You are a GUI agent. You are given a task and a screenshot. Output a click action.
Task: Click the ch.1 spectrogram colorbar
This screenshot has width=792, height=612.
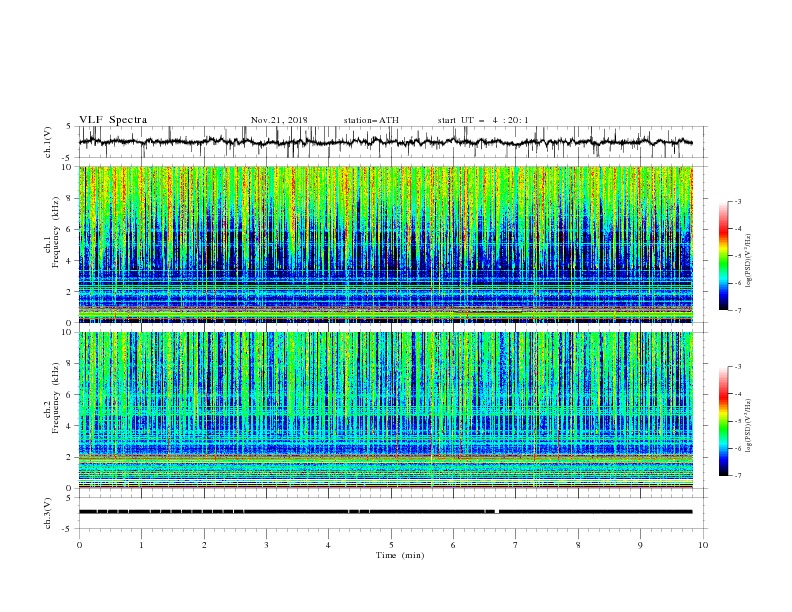click(x=723, y=256)
